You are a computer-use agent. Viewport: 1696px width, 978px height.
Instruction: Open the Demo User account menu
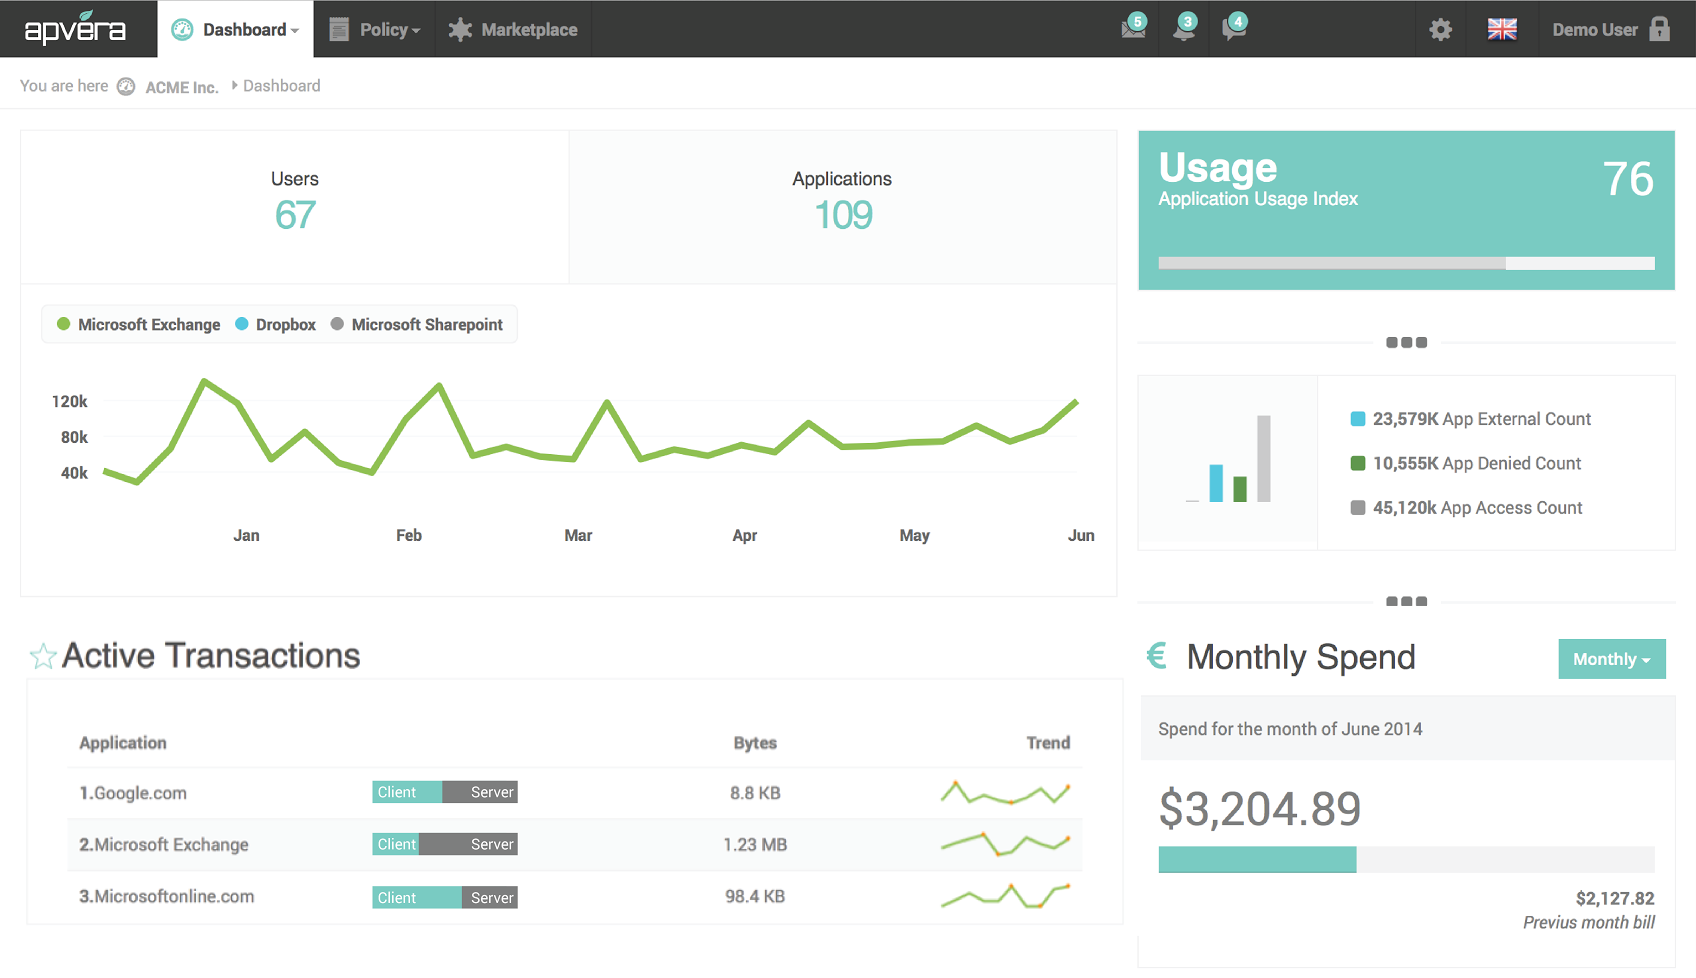coord(1595,29)
